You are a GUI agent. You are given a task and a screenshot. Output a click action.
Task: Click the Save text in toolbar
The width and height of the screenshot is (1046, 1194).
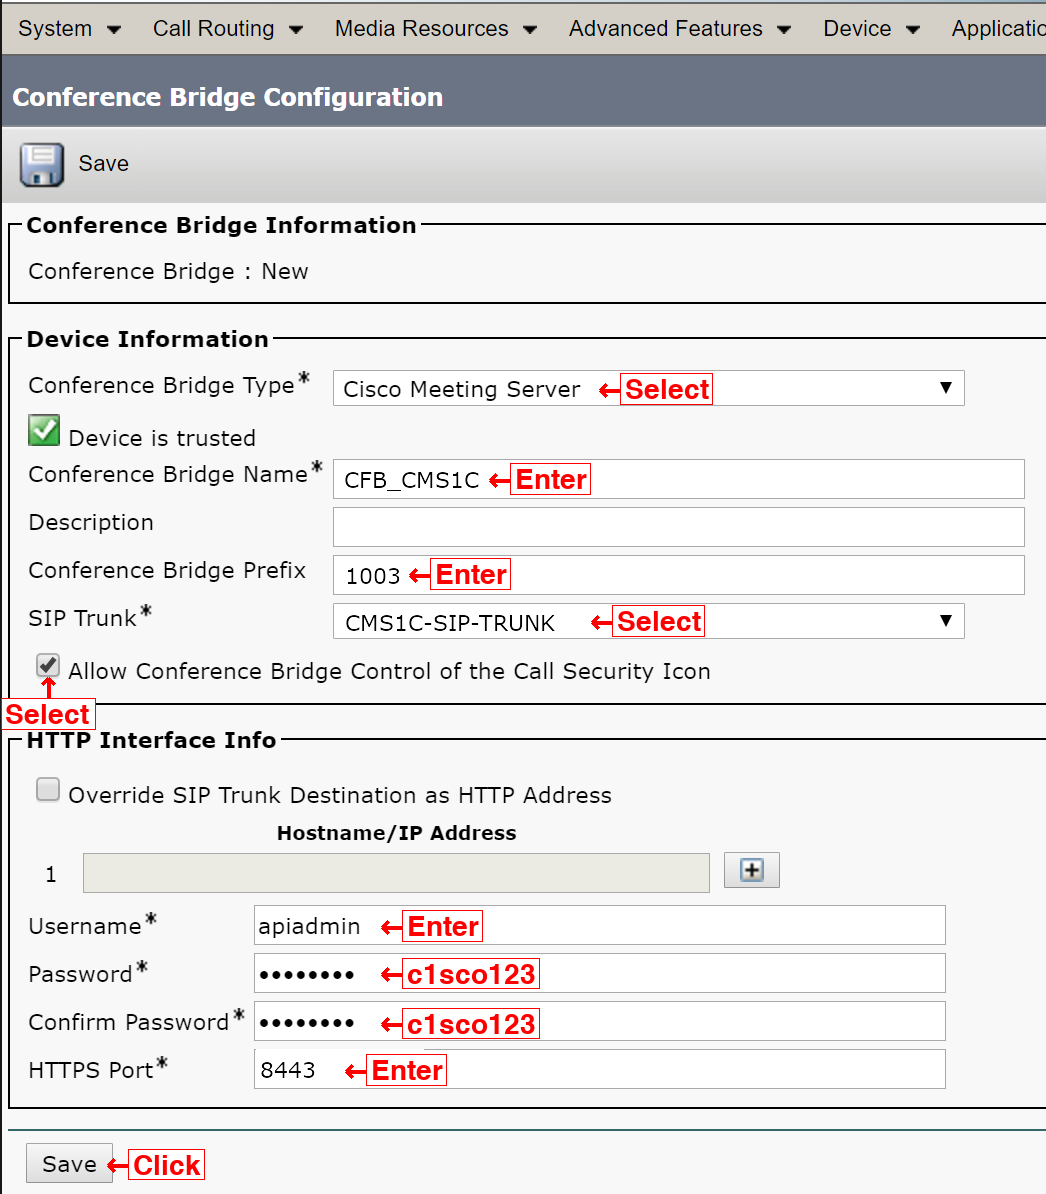click(104, 164)
